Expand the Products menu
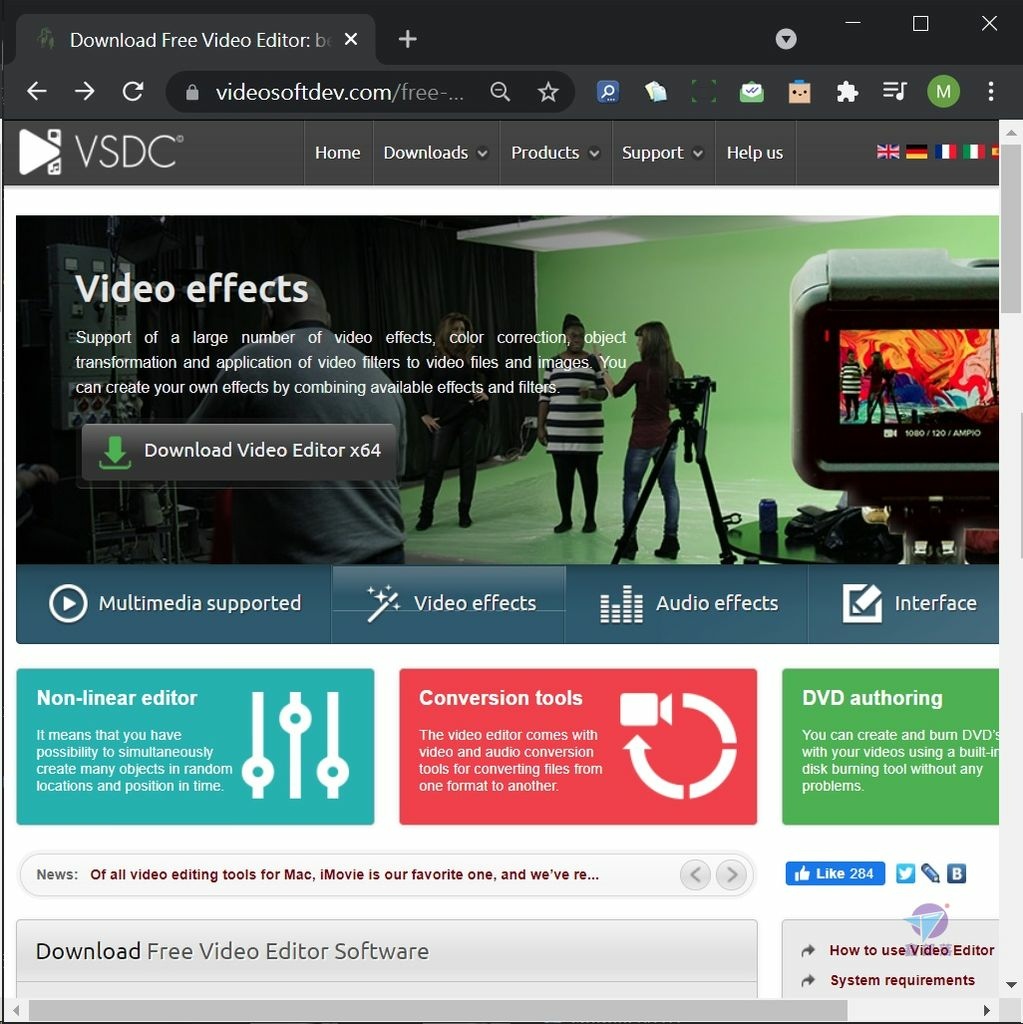The height and width of the screenshot is (1024, 1023). 555,153
